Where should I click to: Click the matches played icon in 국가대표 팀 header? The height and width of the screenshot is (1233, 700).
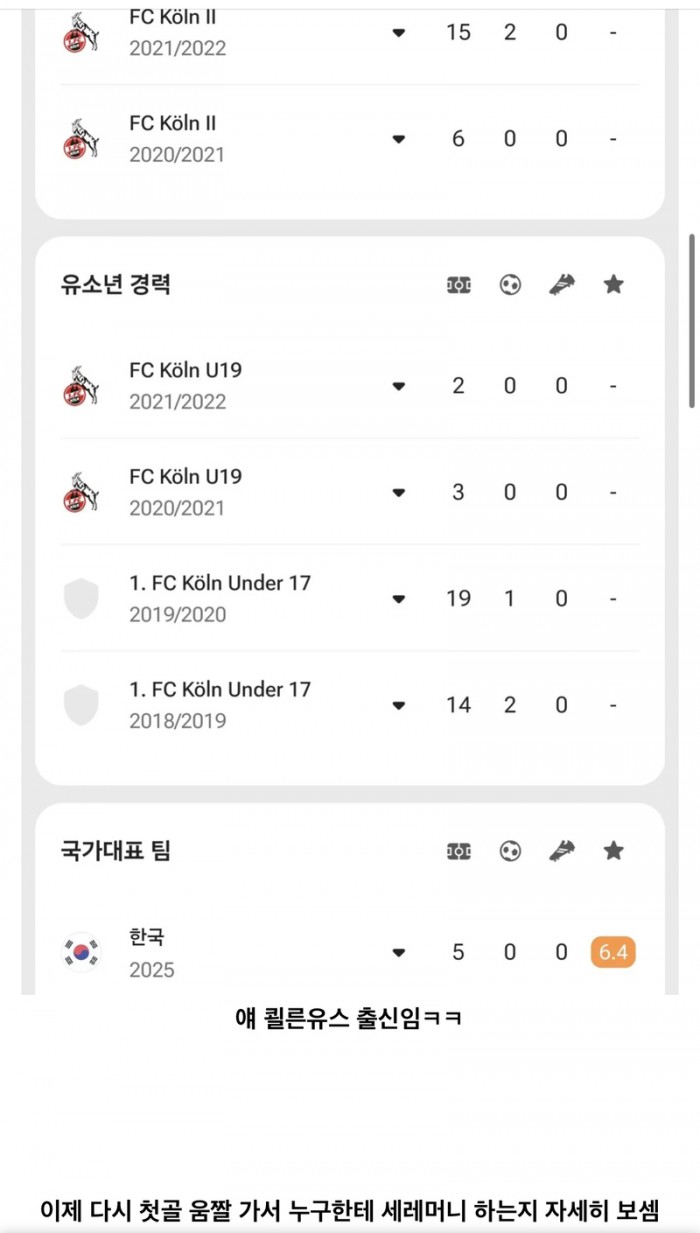[x=458, y=851]
